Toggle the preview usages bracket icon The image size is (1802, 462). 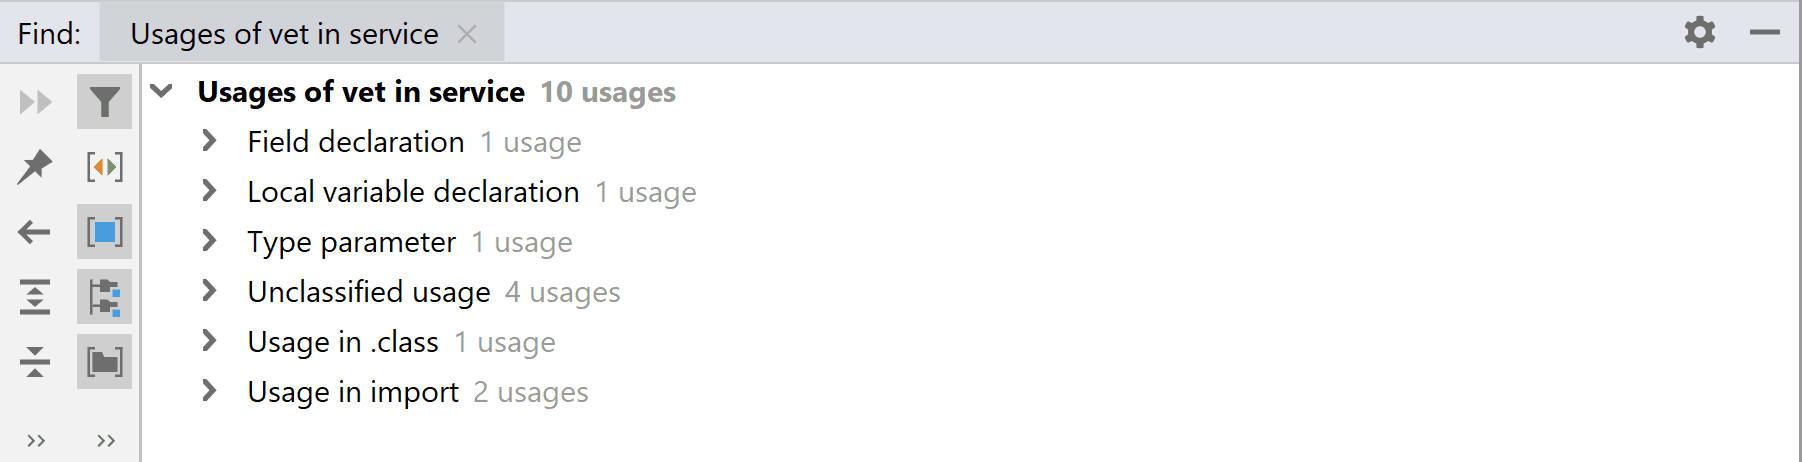tap(104, 167)
